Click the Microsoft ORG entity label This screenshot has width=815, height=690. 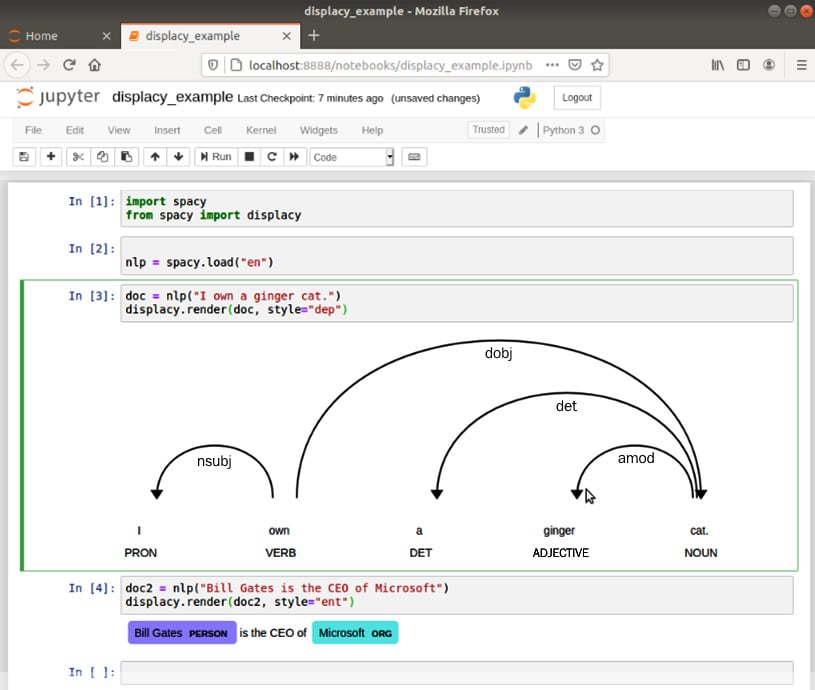coord(355,633)
